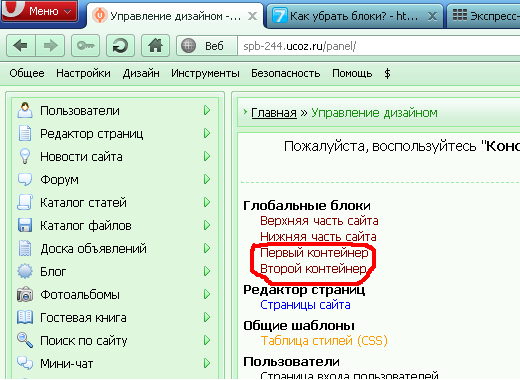Viewport: 520px width, 380px height.
Task: Open the Дизайн menu
Action: tap(141, 73)
